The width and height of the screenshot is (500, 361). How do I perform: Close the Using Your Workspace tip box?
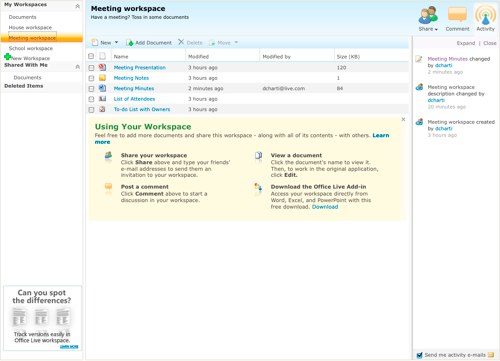(403, 119)
